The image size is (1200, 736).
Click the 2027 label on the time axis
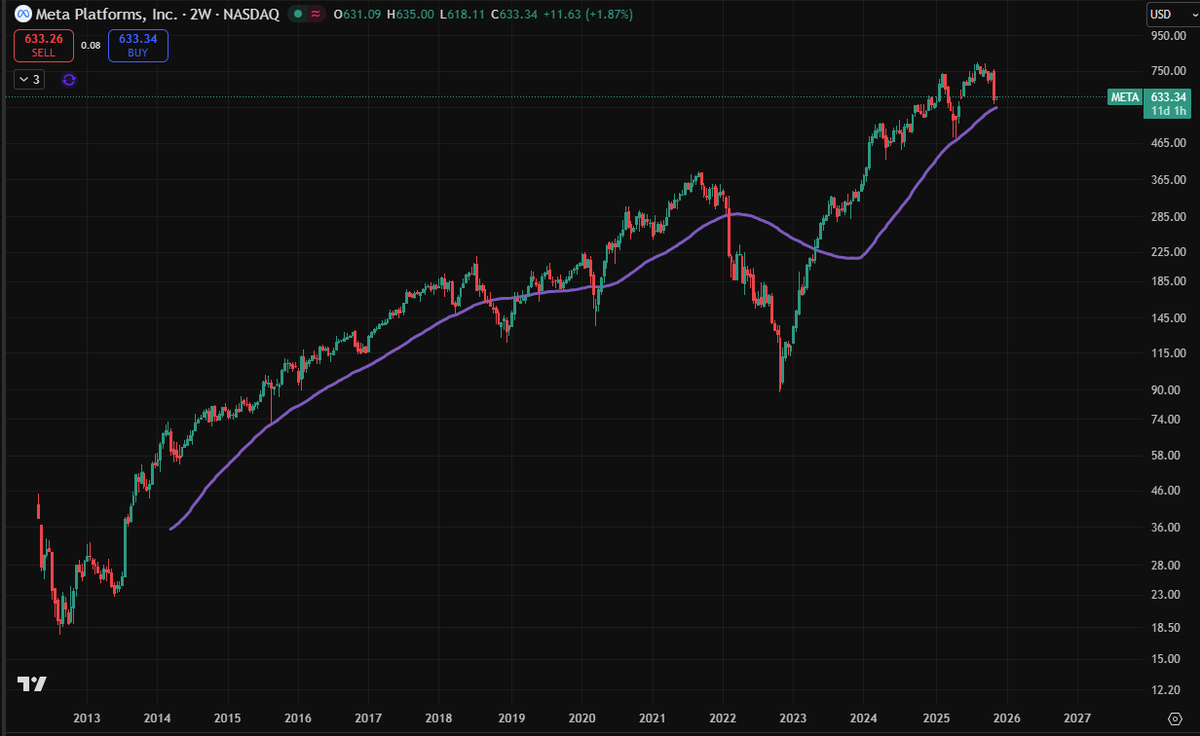(x=1078, y=718)
